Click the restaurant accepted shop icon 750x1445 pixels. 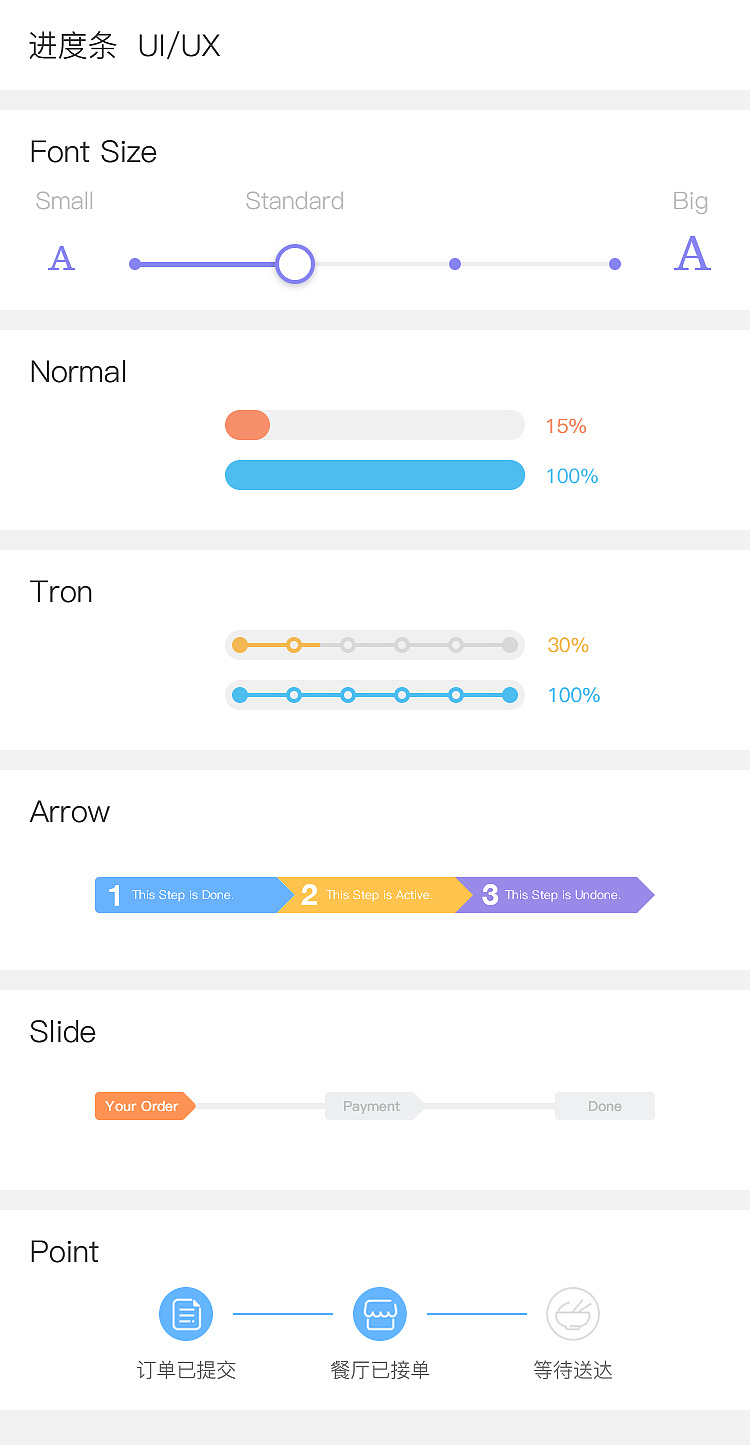coord(380,1314)
